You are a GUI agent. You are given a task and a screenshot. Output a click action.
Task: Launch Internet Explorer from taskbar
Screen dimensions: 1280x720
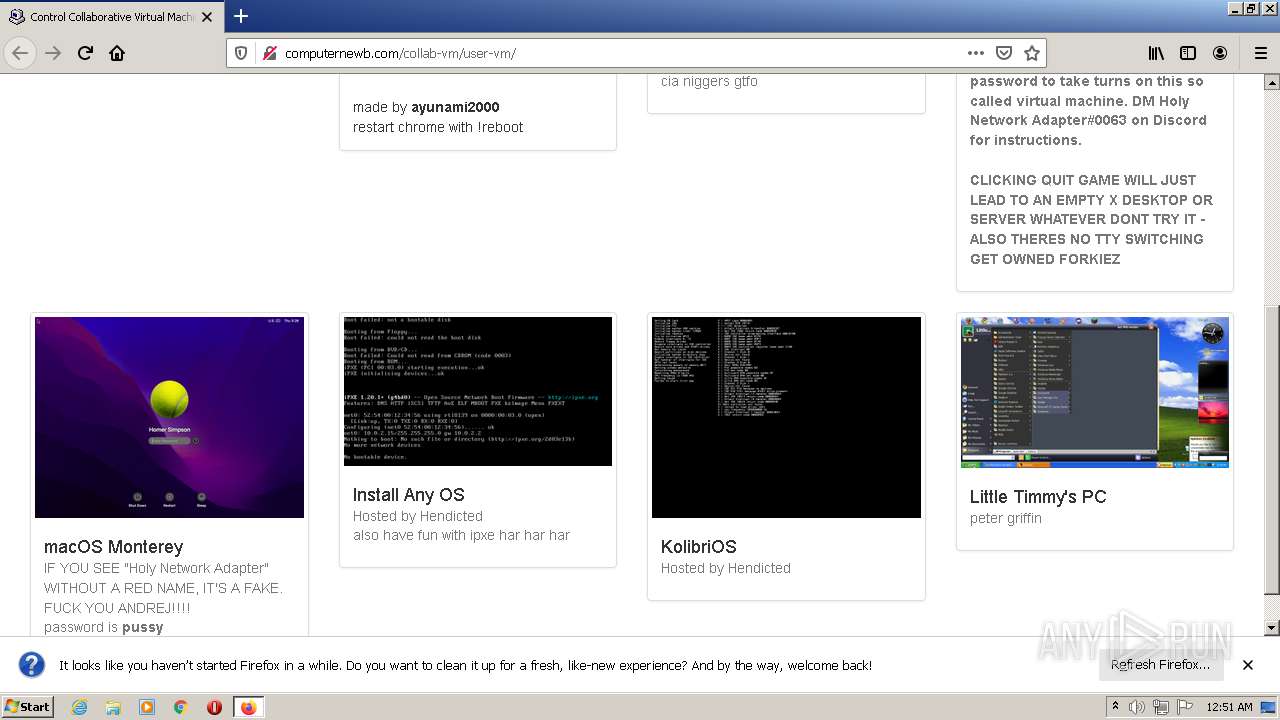[x=79, y=707]
